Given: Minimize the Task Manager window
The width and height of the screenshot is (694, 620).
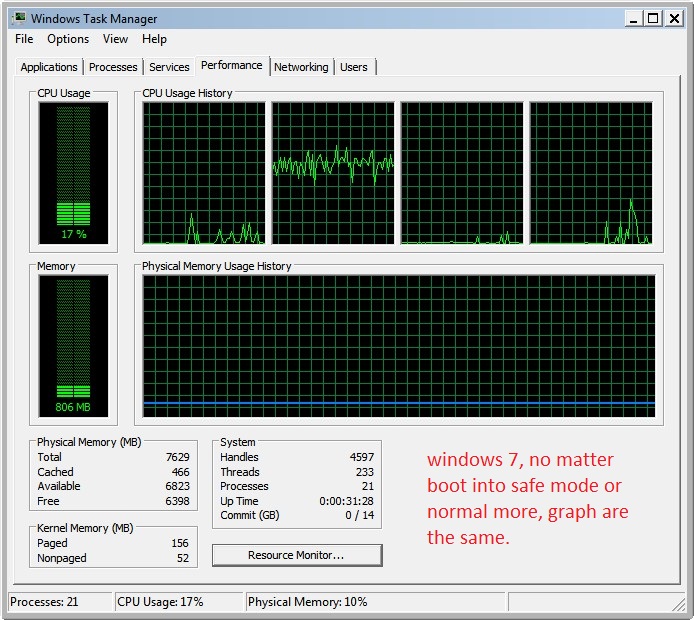Looking at the screenshot, I should (633, 19).
